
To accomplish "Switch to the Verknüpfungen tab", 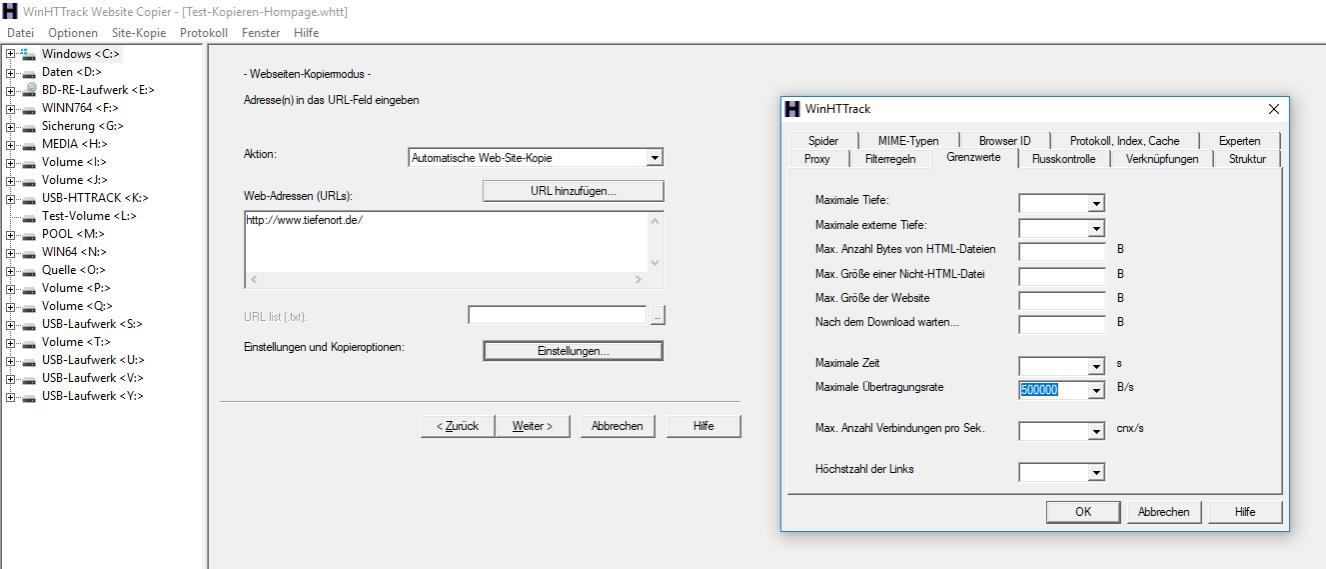I will (x=1161, y=159).
